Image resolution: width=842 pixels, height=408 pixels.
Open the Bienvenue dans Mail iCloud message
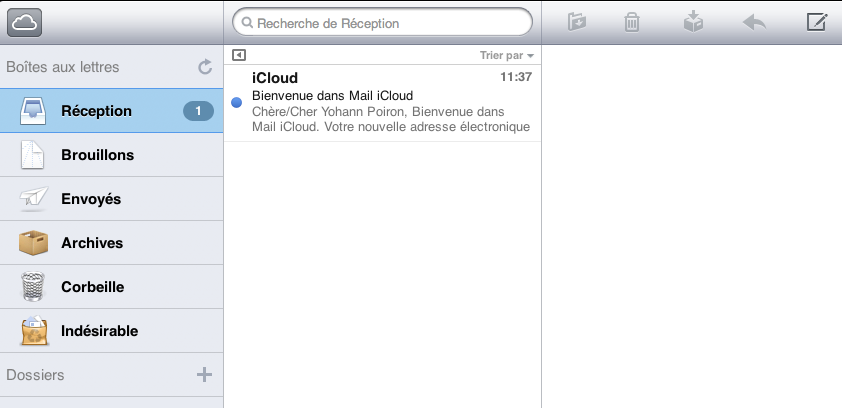click(390, 103)
